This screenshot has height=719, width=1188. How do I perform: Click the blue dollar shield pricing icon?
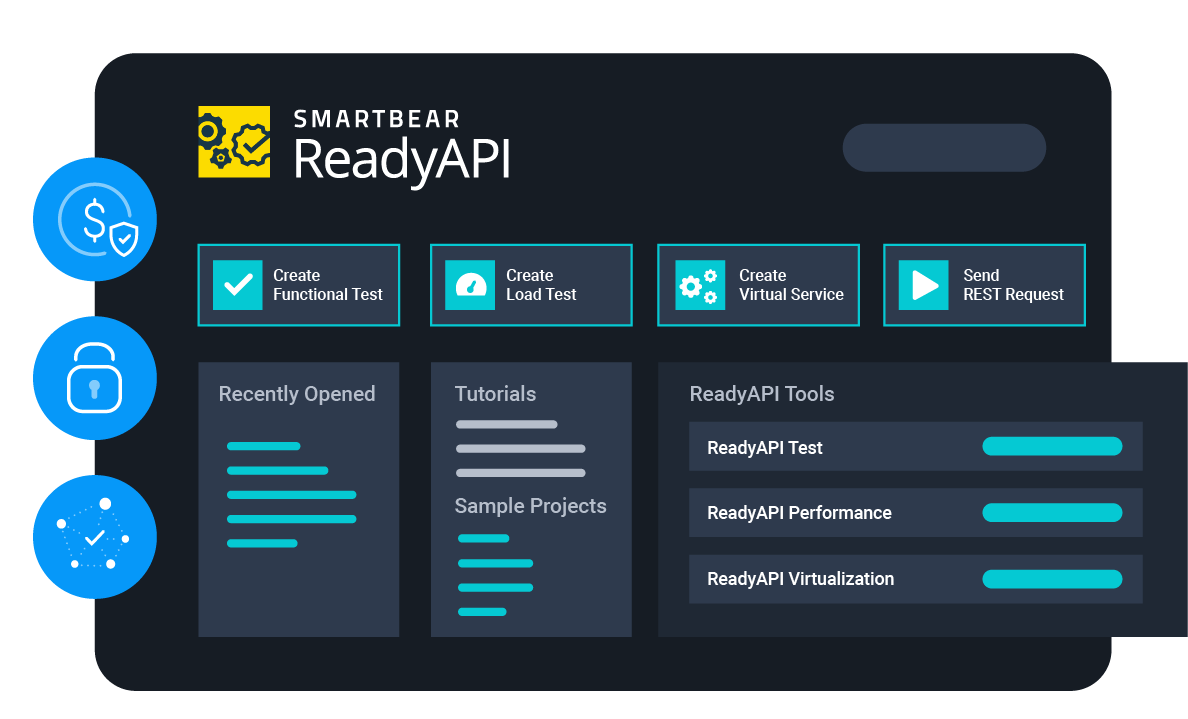pos(95,219)
